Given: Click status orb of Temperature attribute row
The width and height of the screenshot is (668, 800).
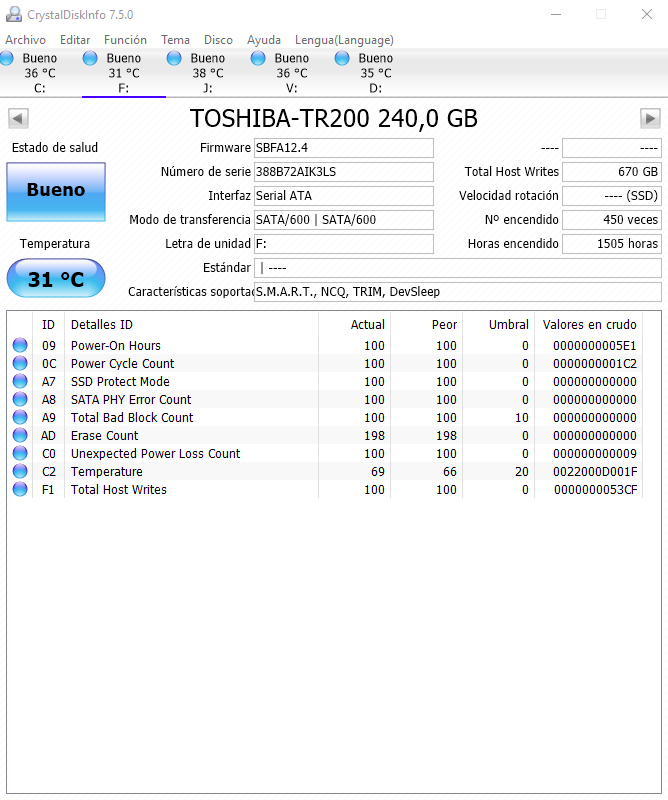Looking at the screenshot, I should [x=20, y=471].
